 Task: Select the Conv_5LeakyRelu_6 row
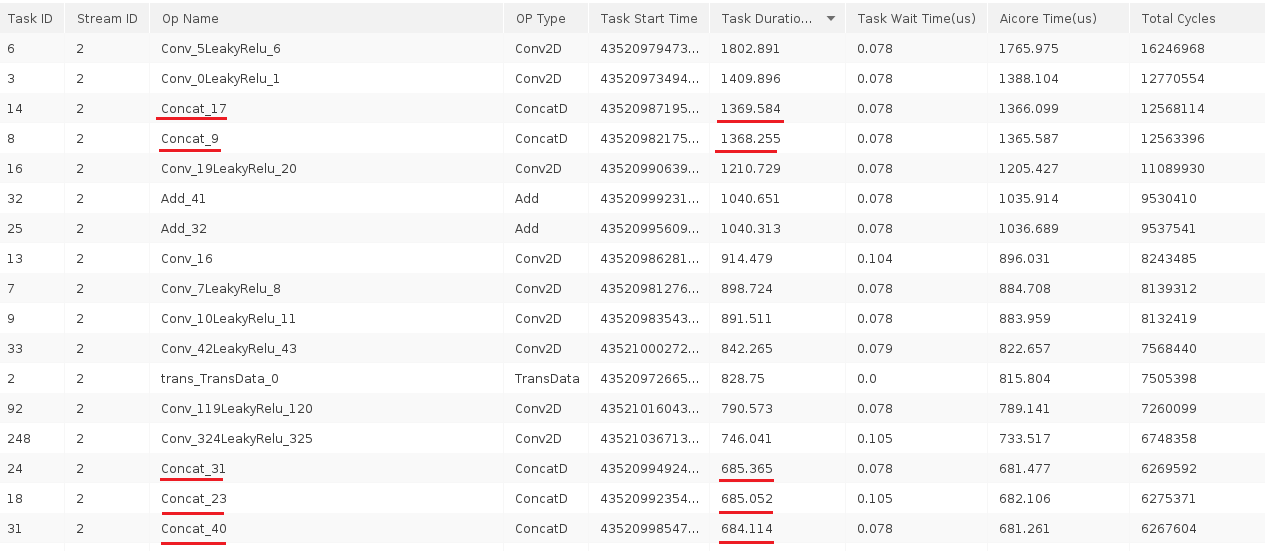632,48
